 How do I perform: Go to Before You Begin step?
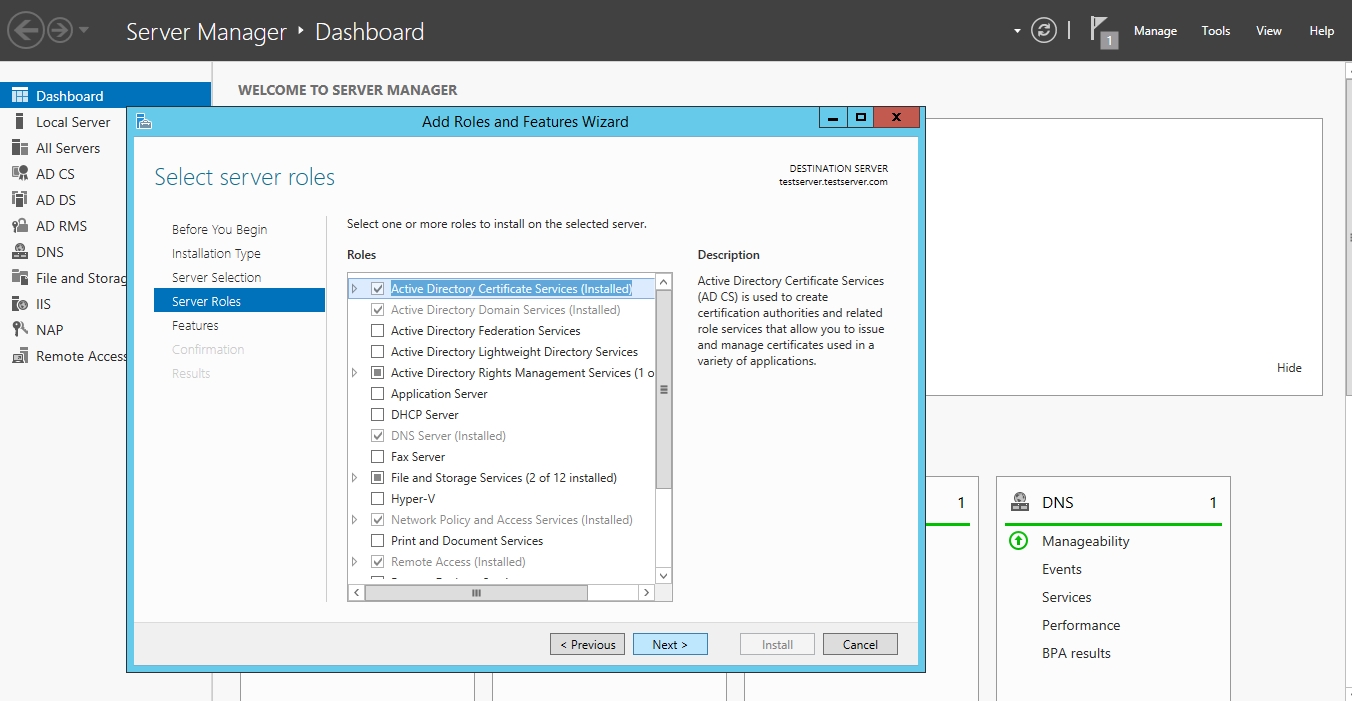[219, 229]
